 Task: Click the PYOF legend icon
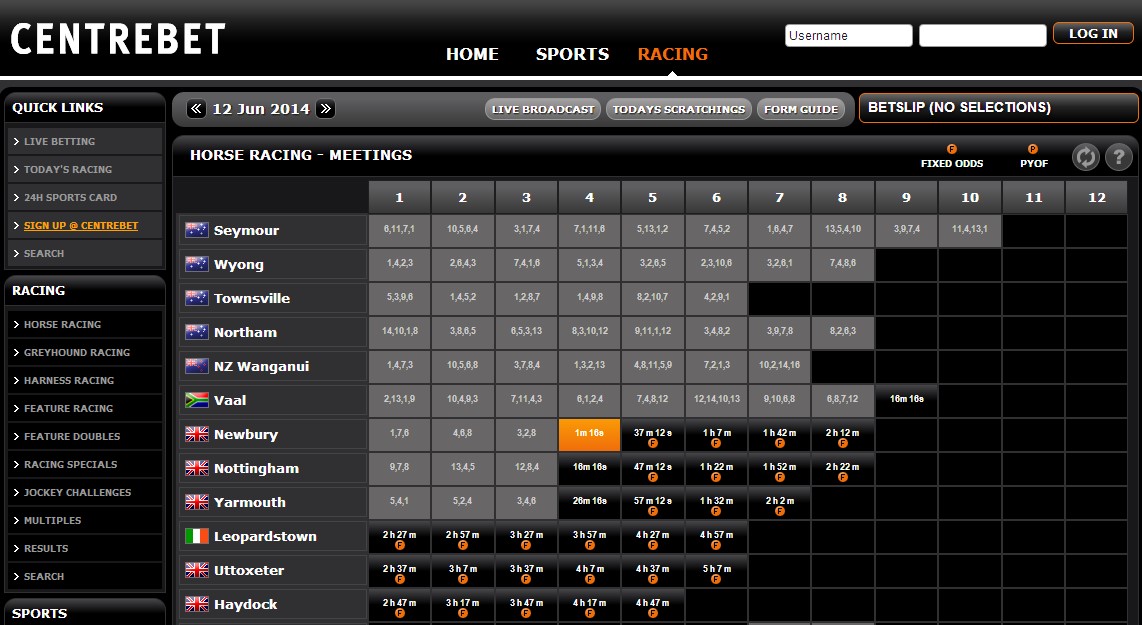pos(1033,149)
